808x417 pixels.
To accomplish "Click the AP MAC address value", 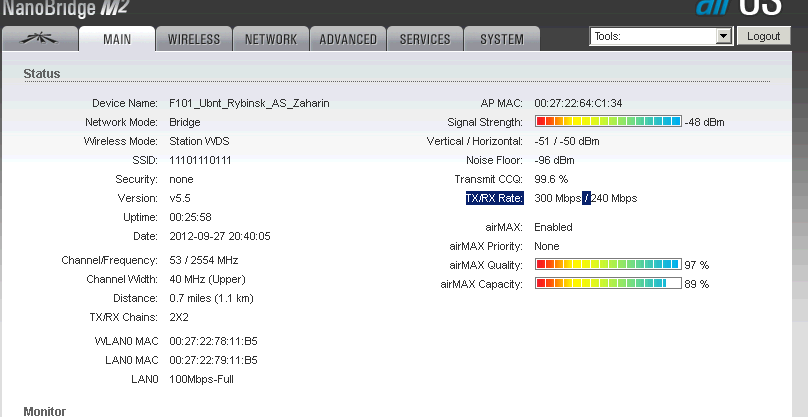I will pos(578,103).
